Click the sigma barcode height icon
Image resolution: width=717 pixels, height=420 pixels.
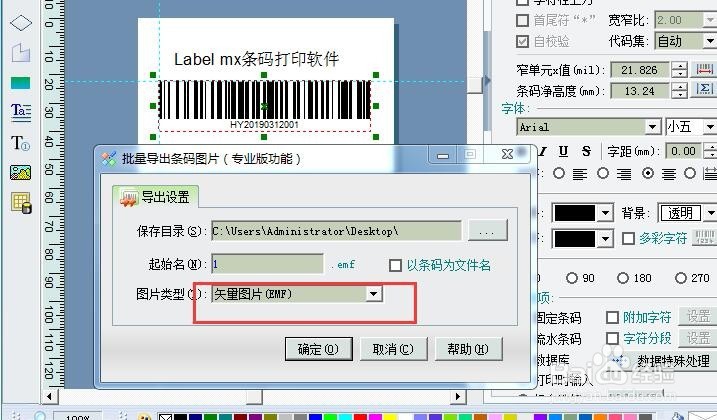704,89
